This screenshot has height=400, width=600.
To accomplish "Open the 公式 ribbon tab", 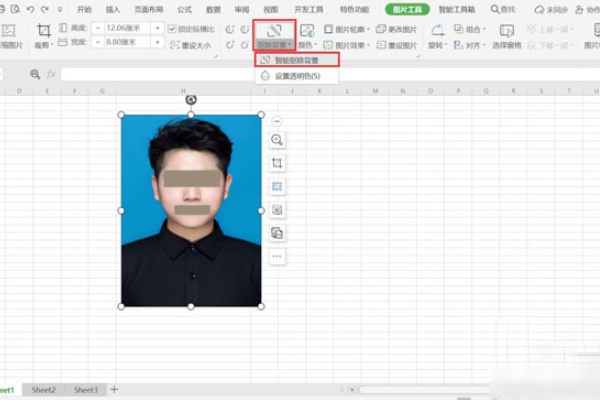I will coord(184,9).
